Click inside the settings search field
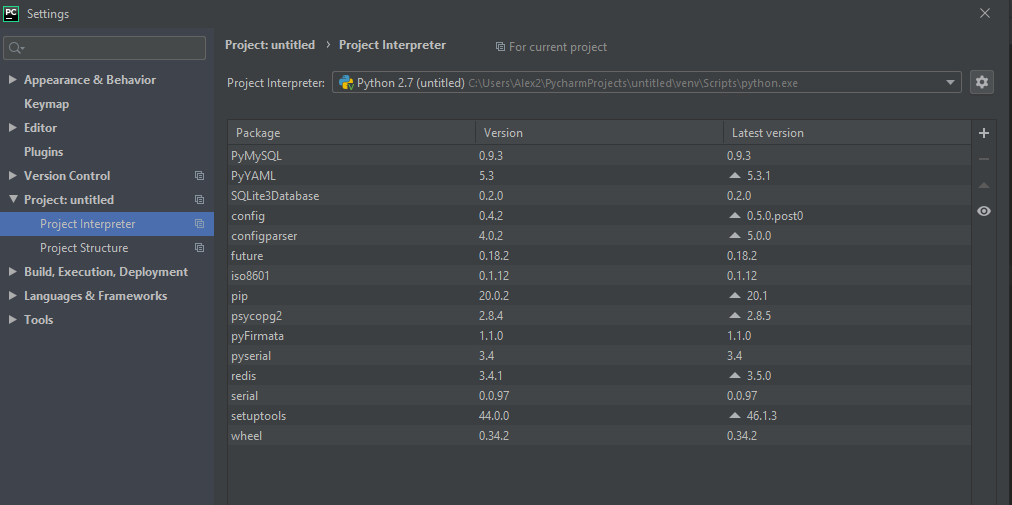Viewport: 1012px width, 505px height. point(105,48)
